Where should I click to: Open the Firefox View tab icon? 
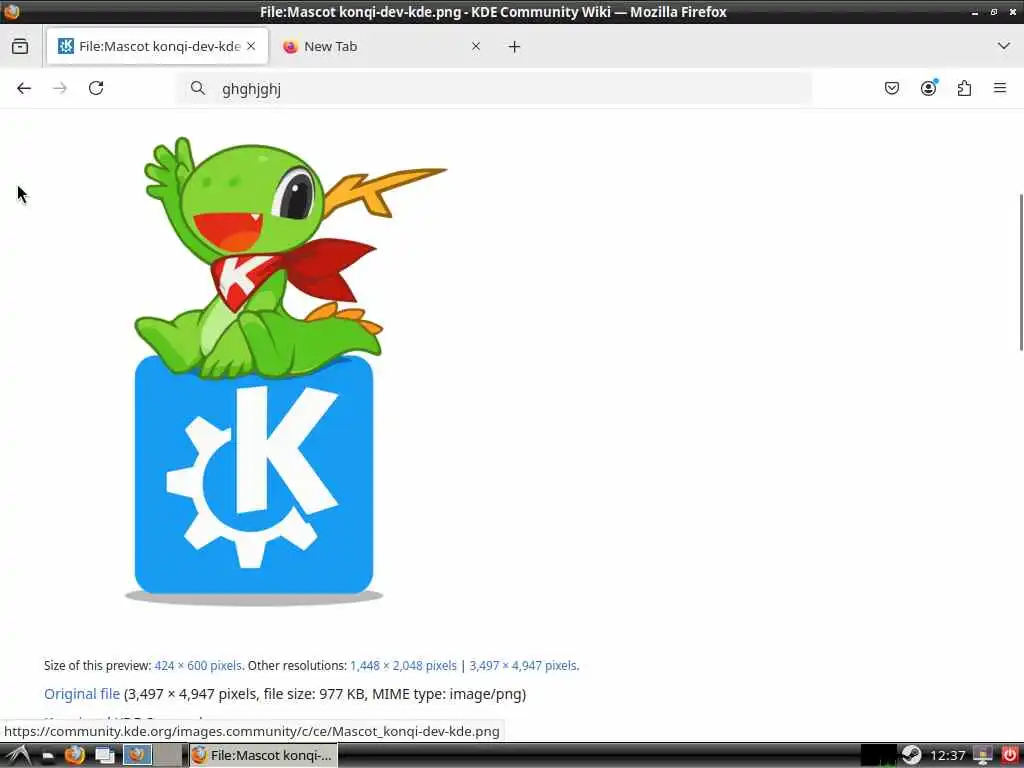point(20,46)
